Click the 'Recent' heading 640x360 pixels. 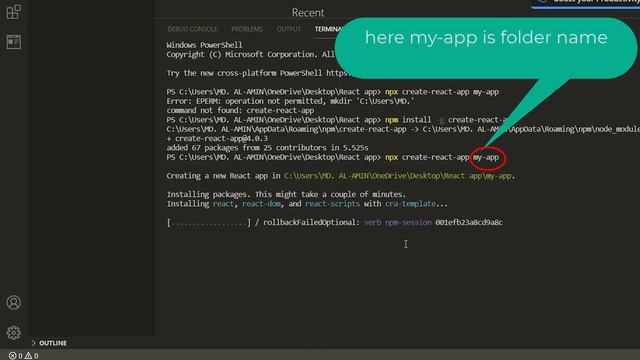pos(308,13)
